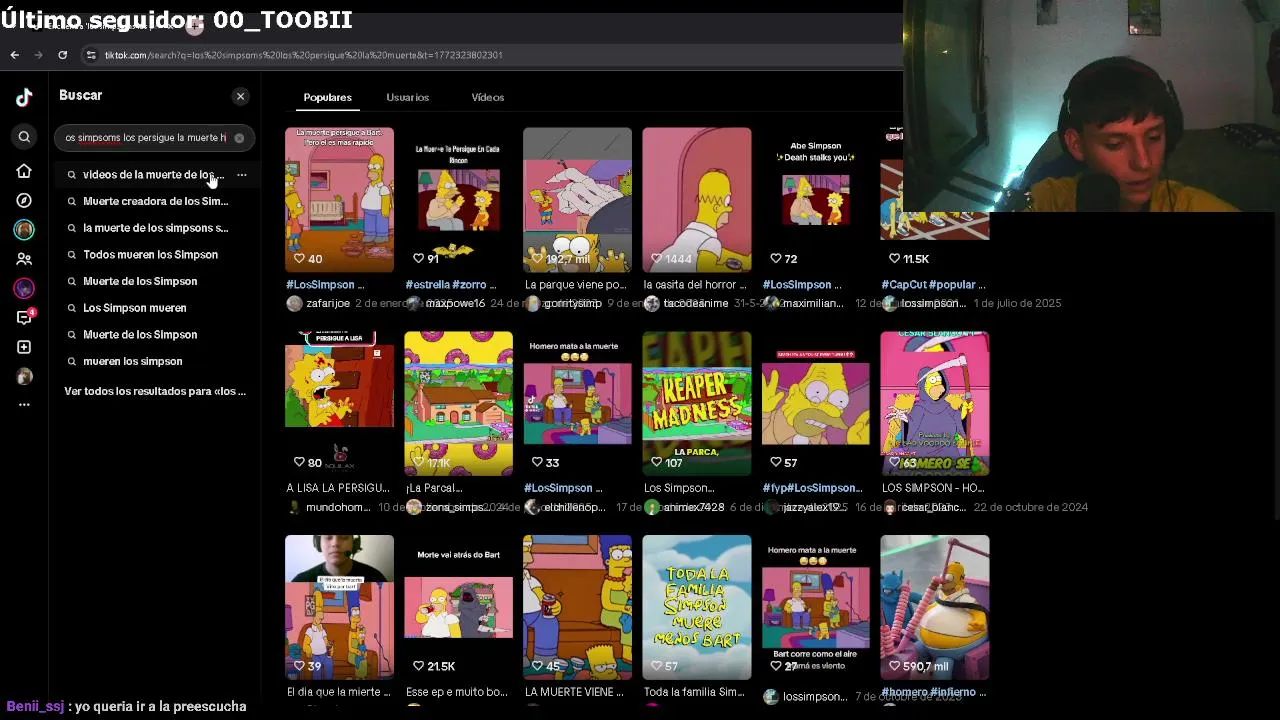Reload the page with browser refresh icon
The image size is (1280, 720).
[62, 55]
